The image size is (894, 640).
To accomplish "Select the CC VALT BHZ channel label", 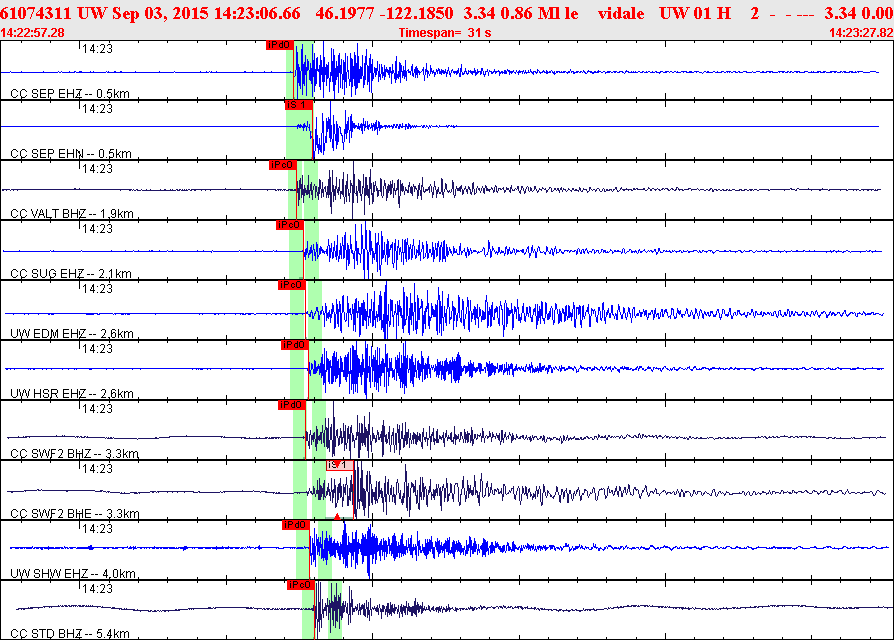I will click(x=73, y=213).
